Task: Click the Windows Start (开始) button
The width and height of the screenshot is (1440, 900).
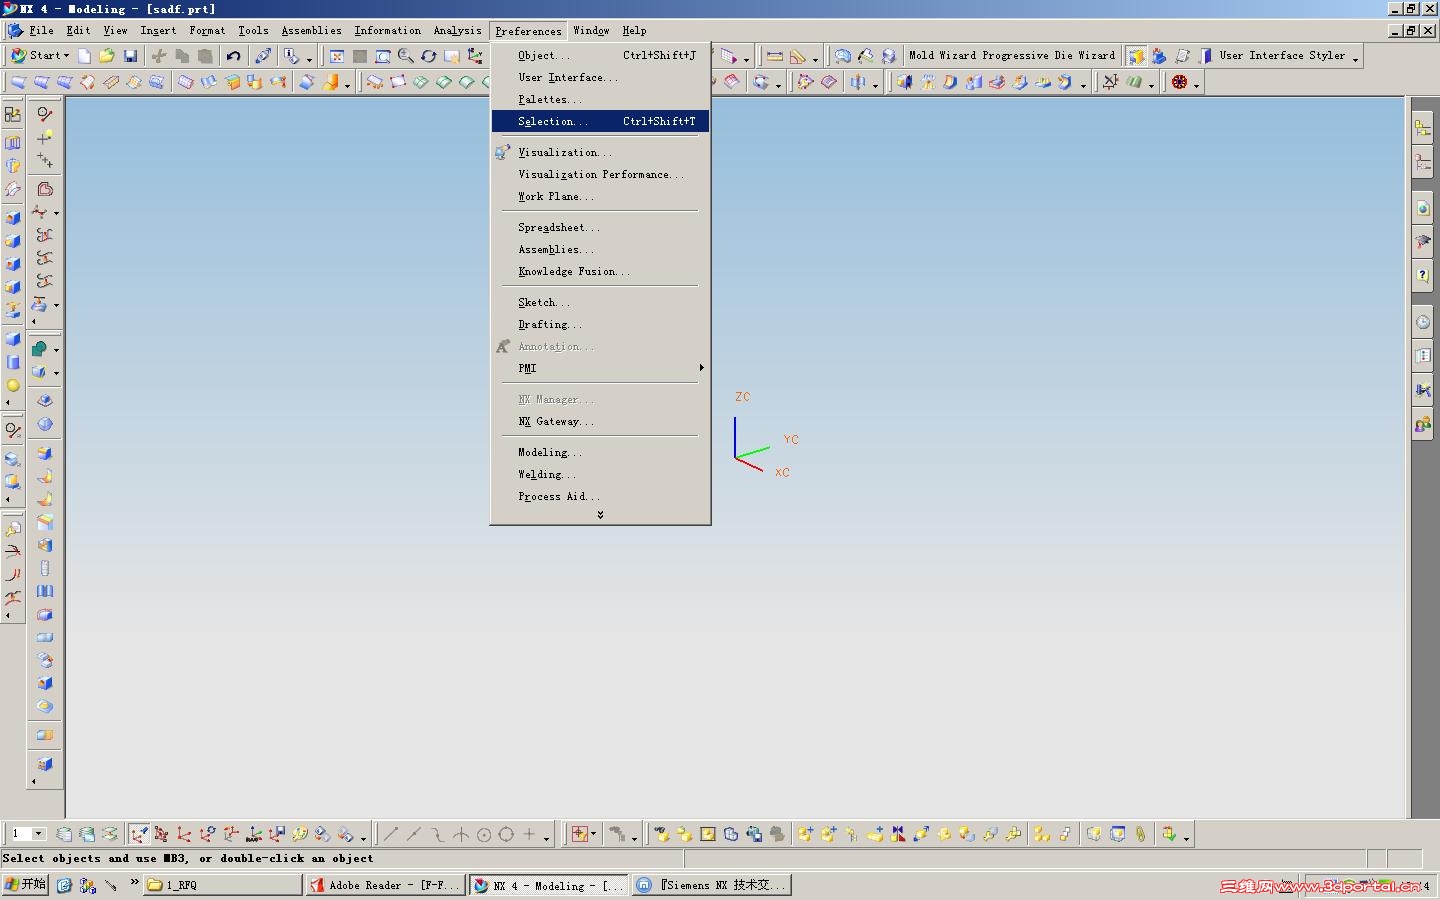Action: click(x=25, y=885)
